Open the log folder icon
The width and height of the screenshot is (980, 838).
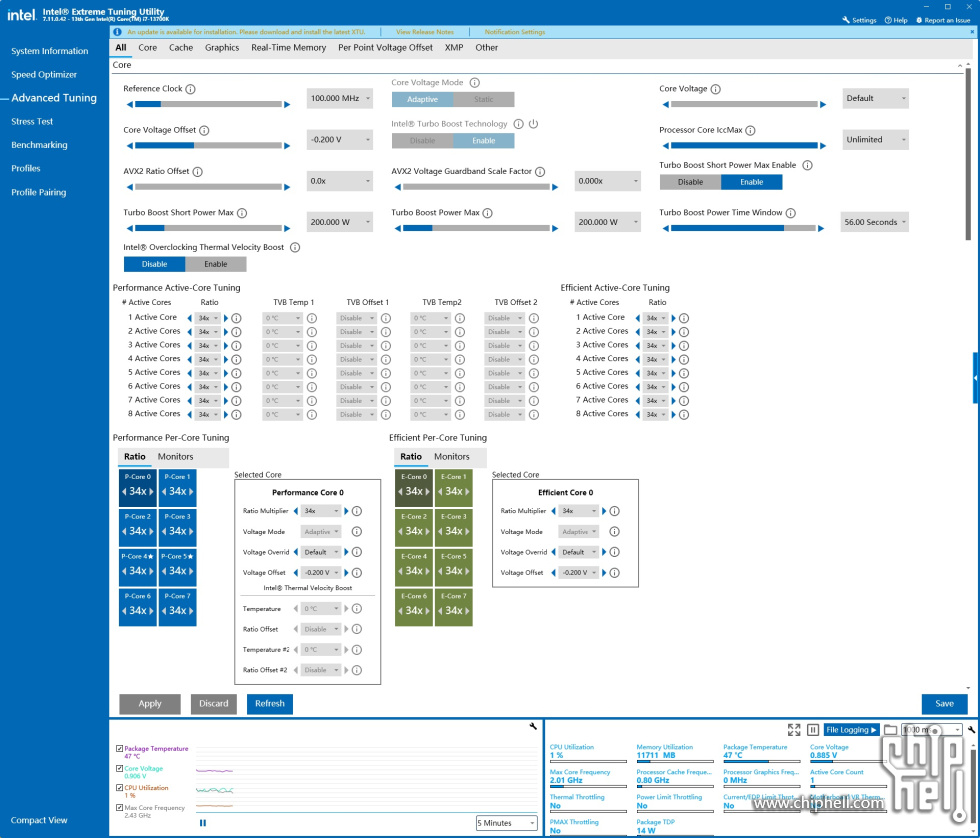pos(891,730)
